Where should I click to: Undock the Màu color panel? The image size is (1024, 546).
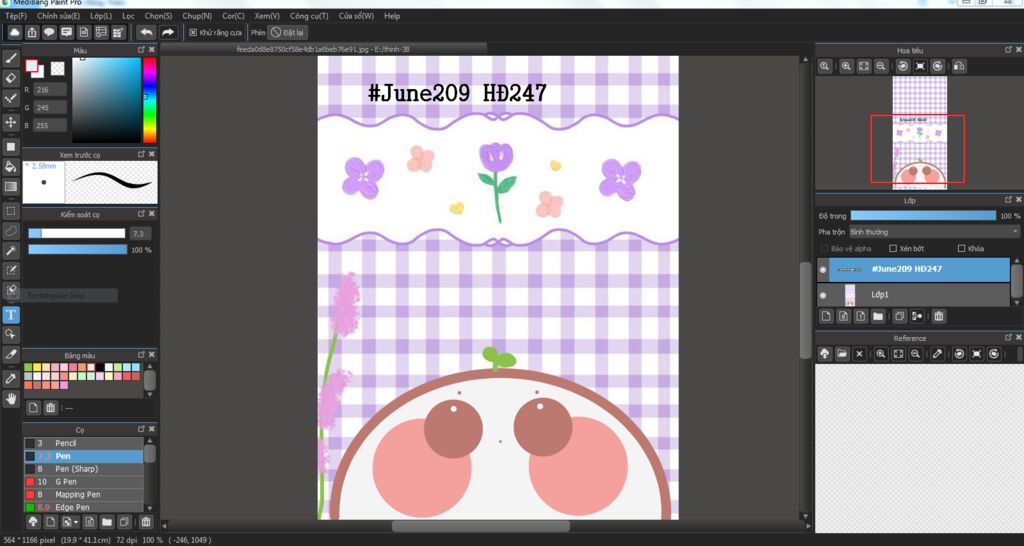141,50
